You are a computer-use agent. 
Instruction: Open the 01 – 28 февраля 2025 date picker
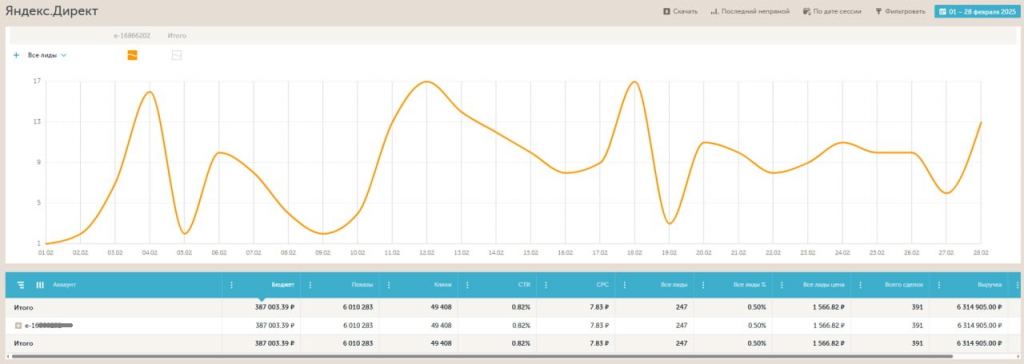(976, 11)
